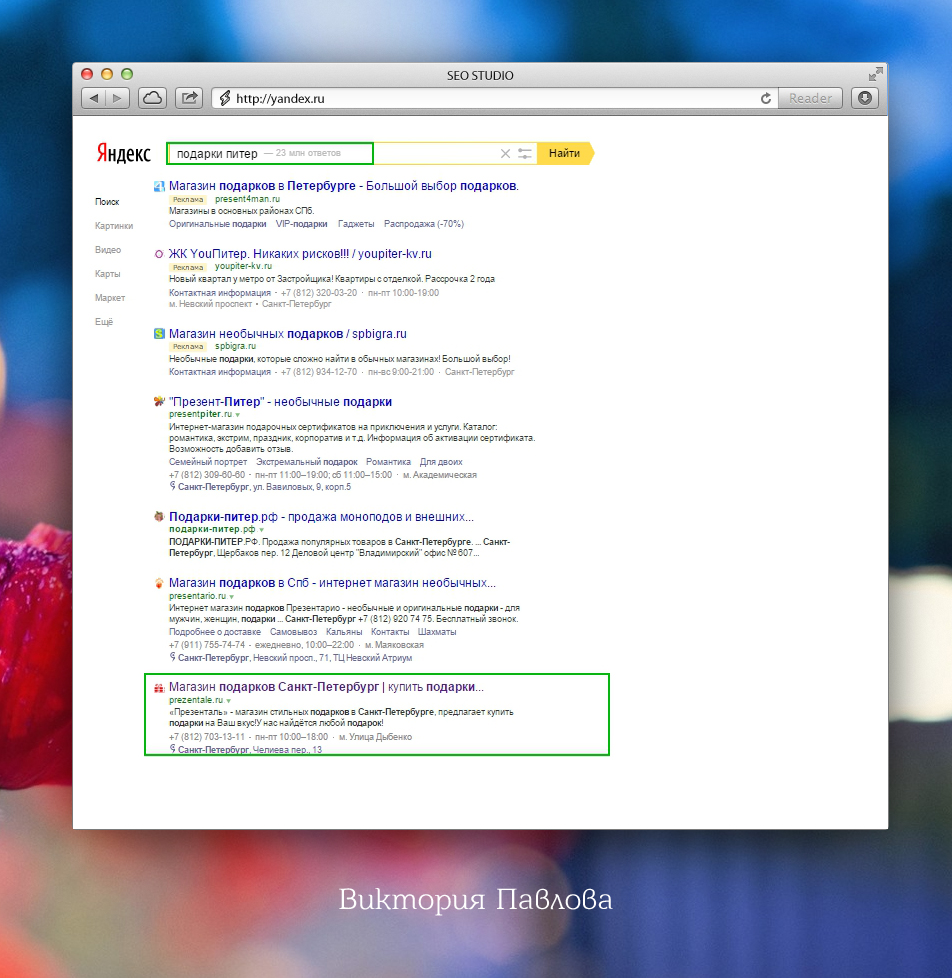The height and width of the screenshot is (978, 952).
Task: Click the Yandex logo
Action: pyautogui.click(x=124, y=153)
